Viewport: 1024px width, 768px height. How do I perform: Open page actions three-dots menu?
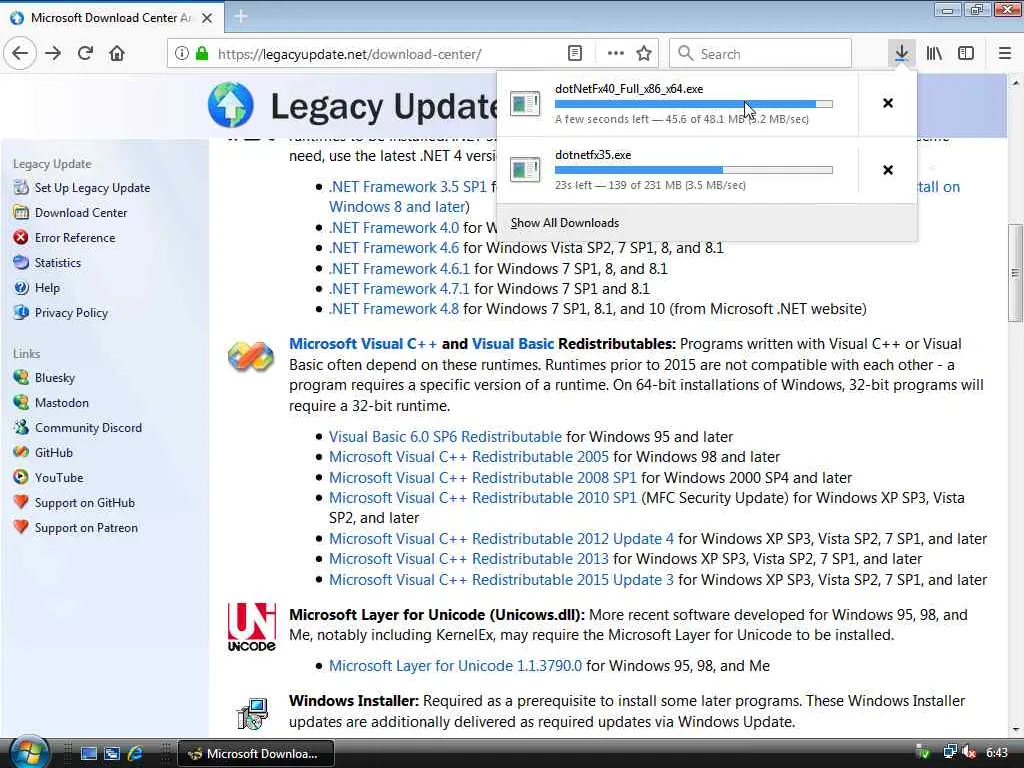[615, 54]
